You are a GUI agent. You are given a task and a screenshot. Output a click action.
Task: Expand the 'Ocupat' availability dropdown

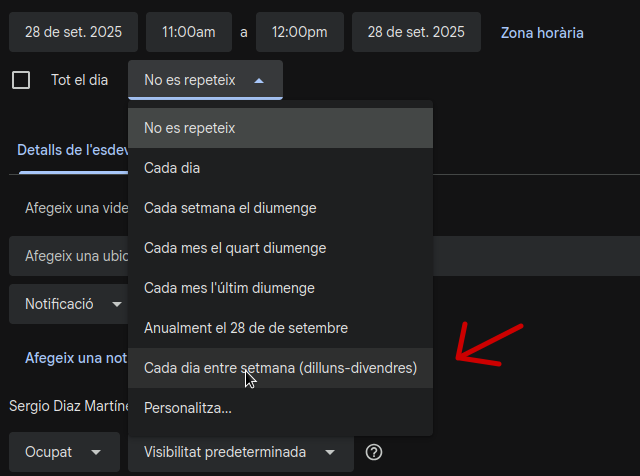tap(63, 452)
